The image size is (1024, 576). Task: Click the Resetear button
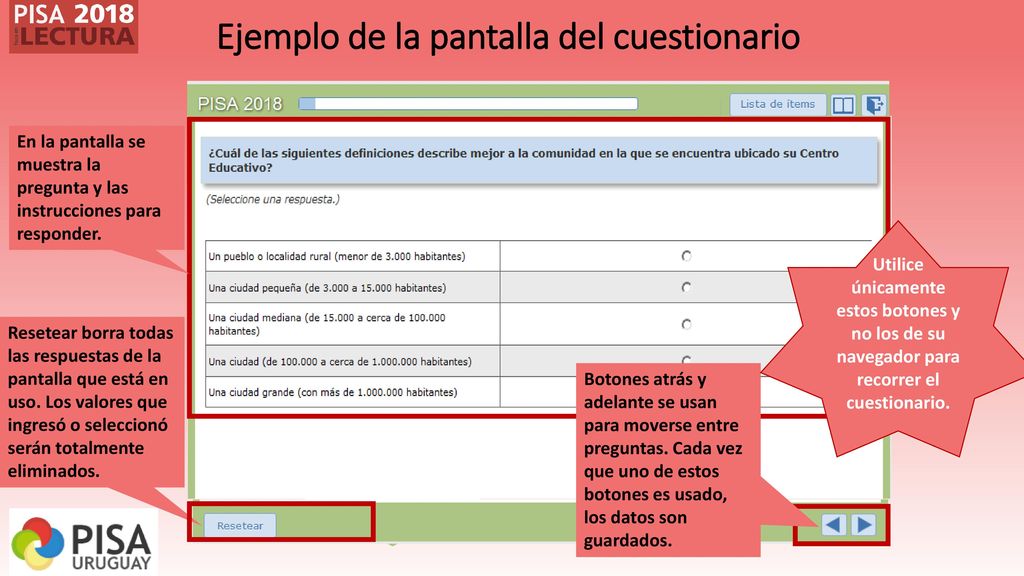(240, 525)
